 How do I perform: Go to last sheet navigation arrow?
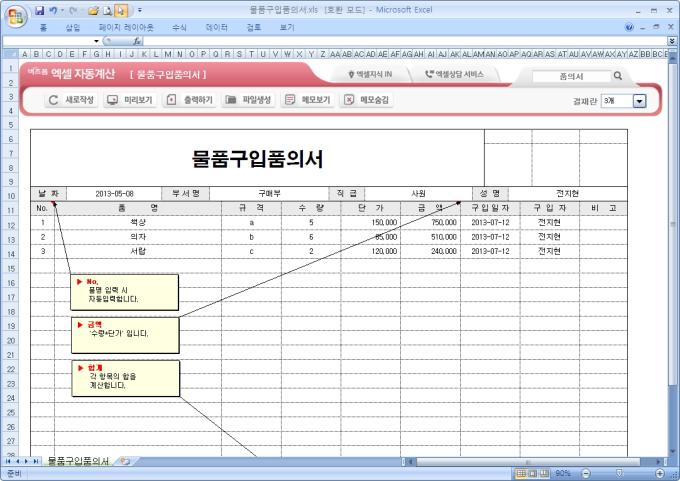coord(36,461)
